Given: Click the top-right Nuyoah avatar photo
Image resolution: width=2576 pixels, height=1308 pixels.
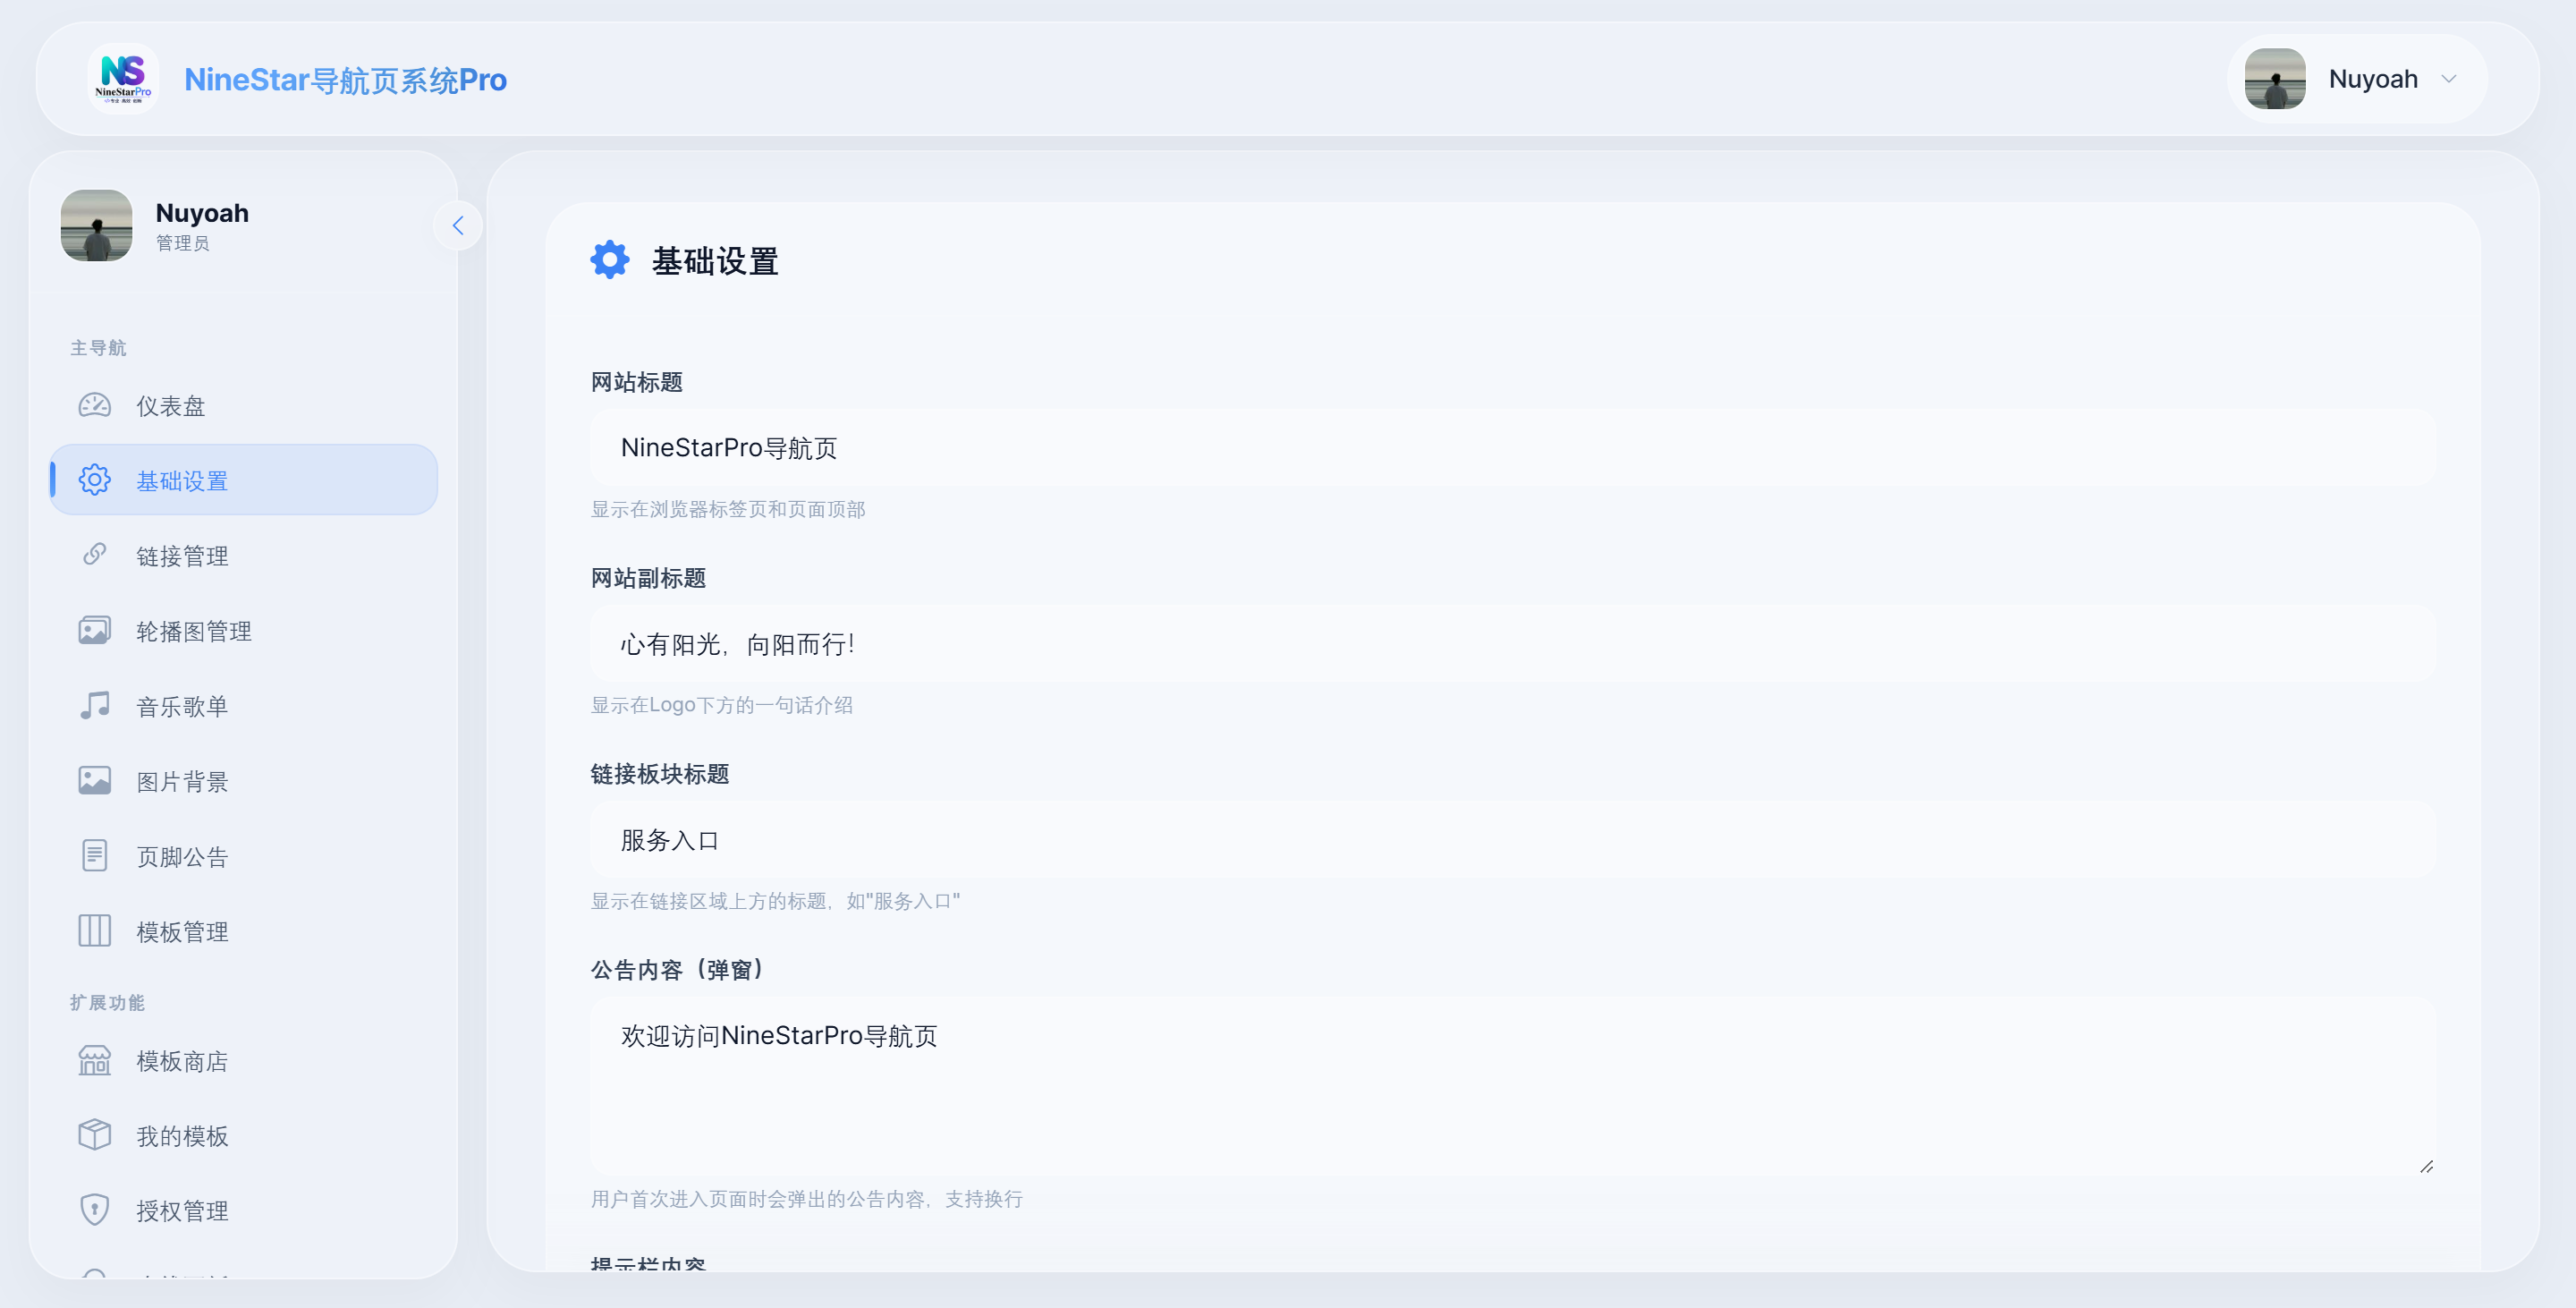Looking at the screenshot, I should coord(2275,78).
